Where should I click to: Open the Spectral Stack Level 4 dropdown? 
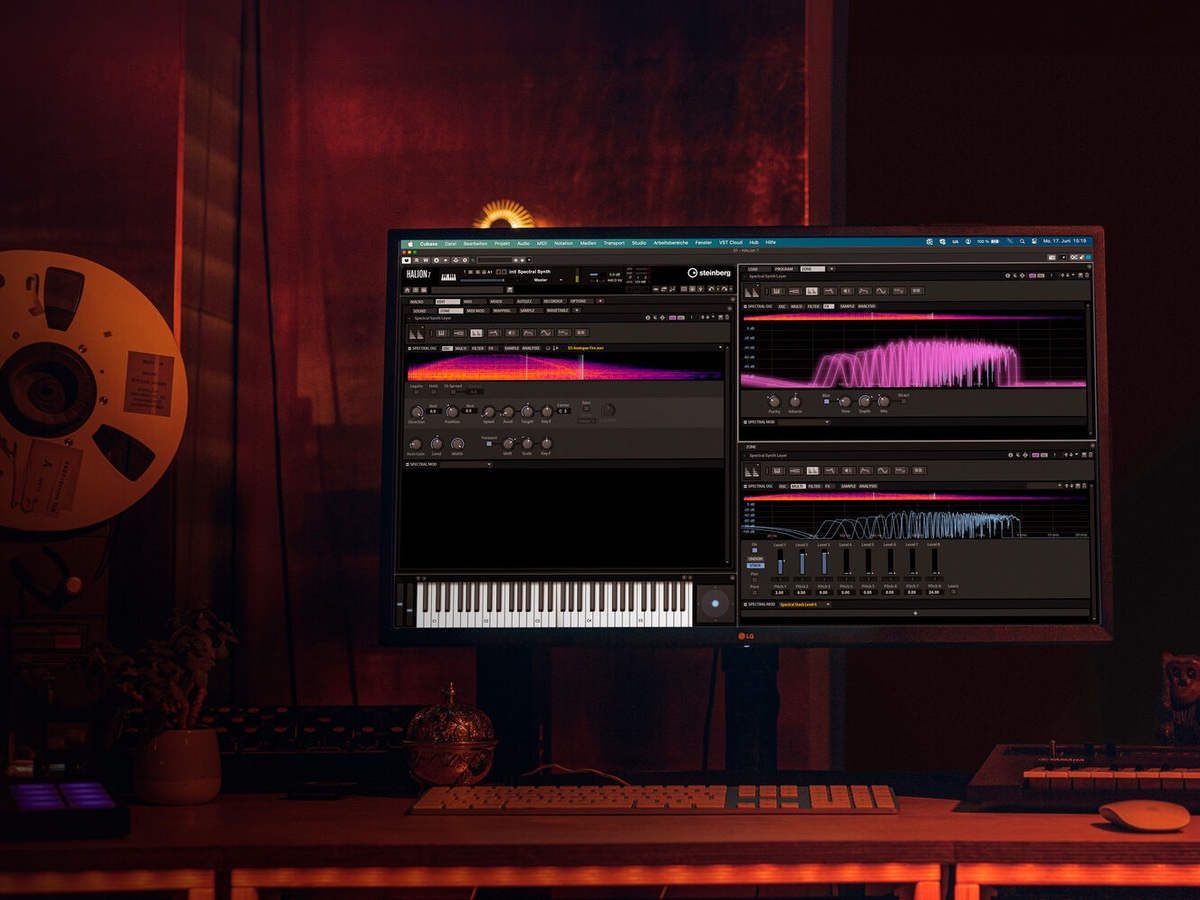click(x=805, y=604)
